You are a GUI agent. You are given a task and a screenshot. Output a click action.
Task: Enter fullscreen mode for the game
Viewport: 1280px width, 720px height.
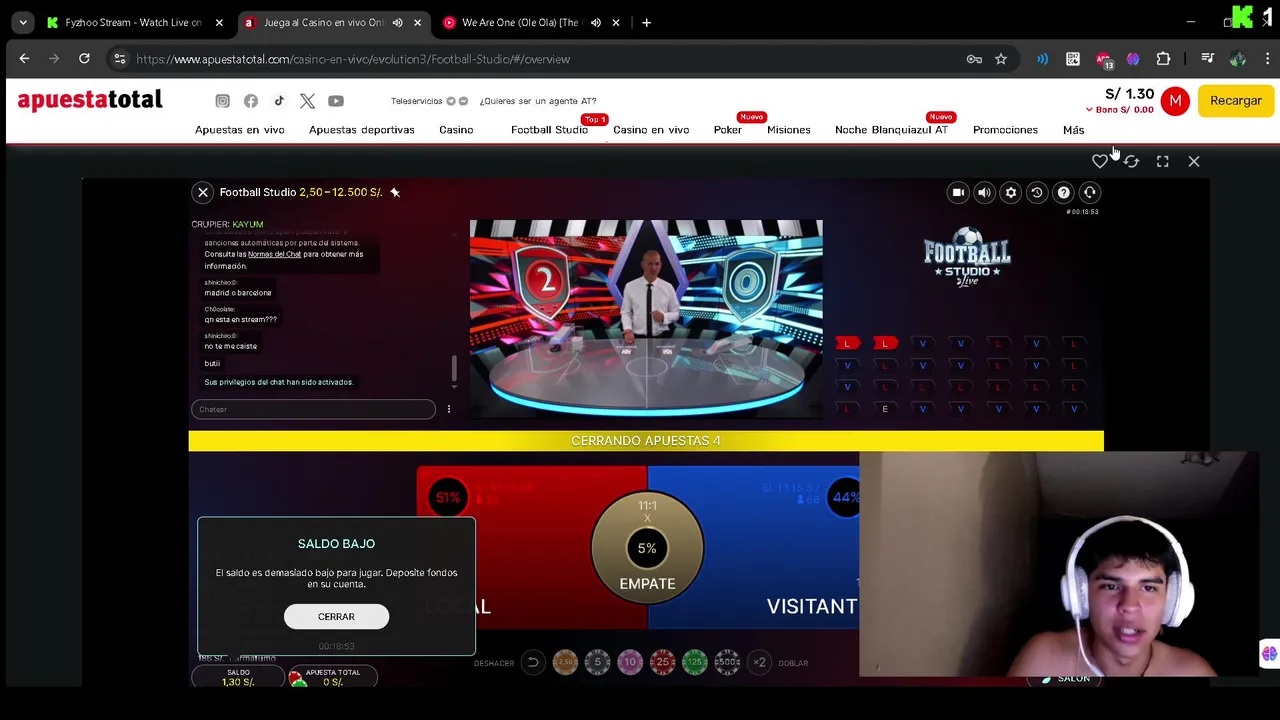click(x=1162, y=161)
